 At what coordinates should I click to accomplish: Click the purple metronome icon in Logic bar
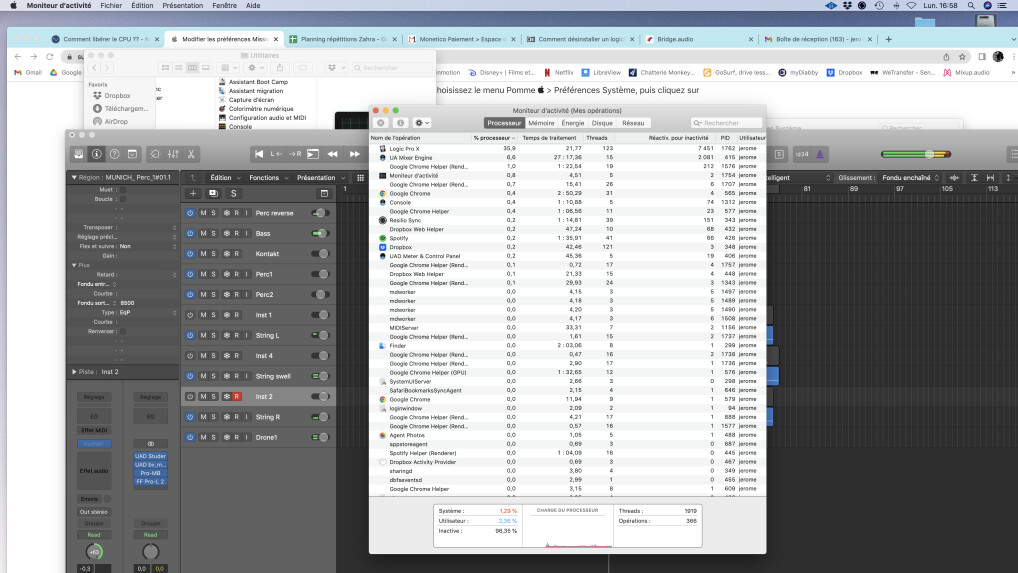pyautogui.click(x=820, y=154)
